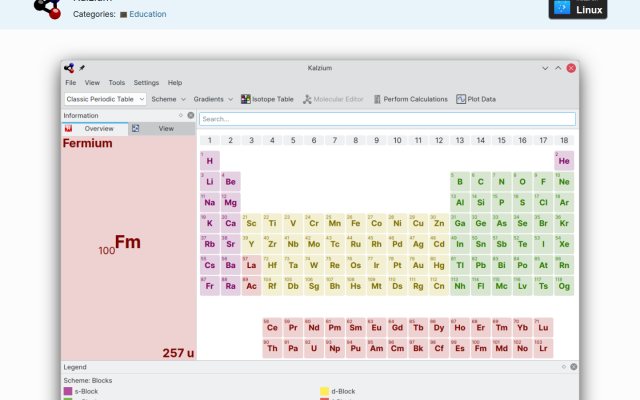Click the Kalzium app icon in title bar

[69, 68]
